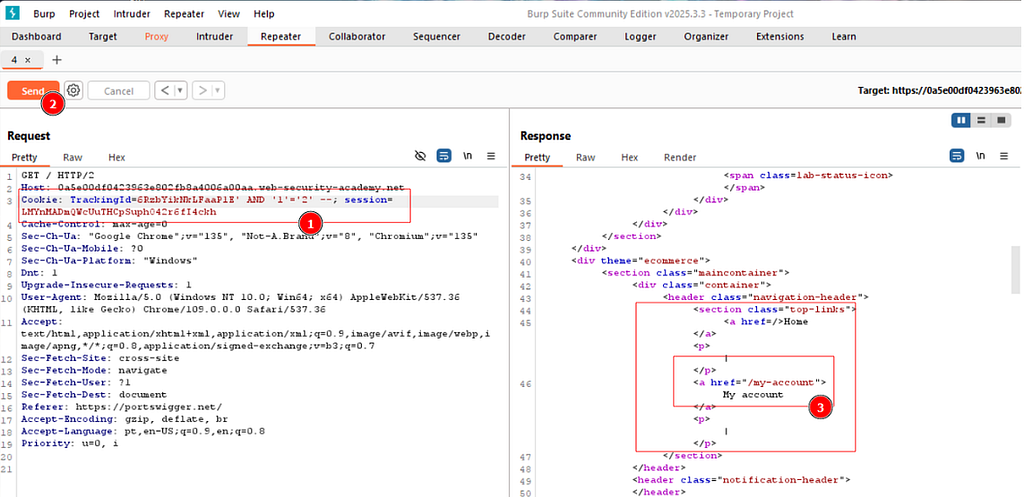
Task: Add a new Repeater tab with plus
Action: [x=57, y=59]
